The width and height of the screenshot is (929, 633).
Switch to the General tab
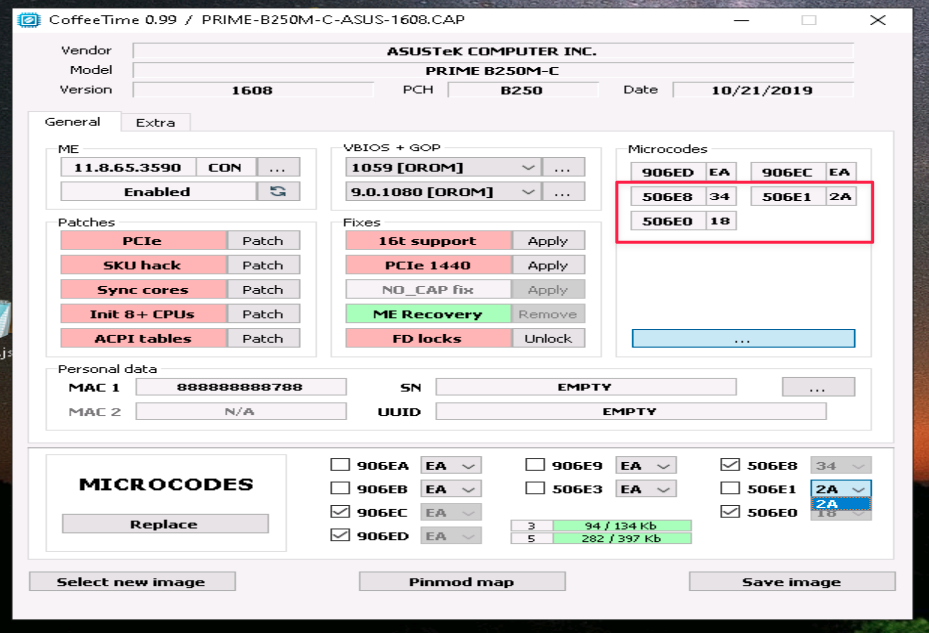(73, 122)
